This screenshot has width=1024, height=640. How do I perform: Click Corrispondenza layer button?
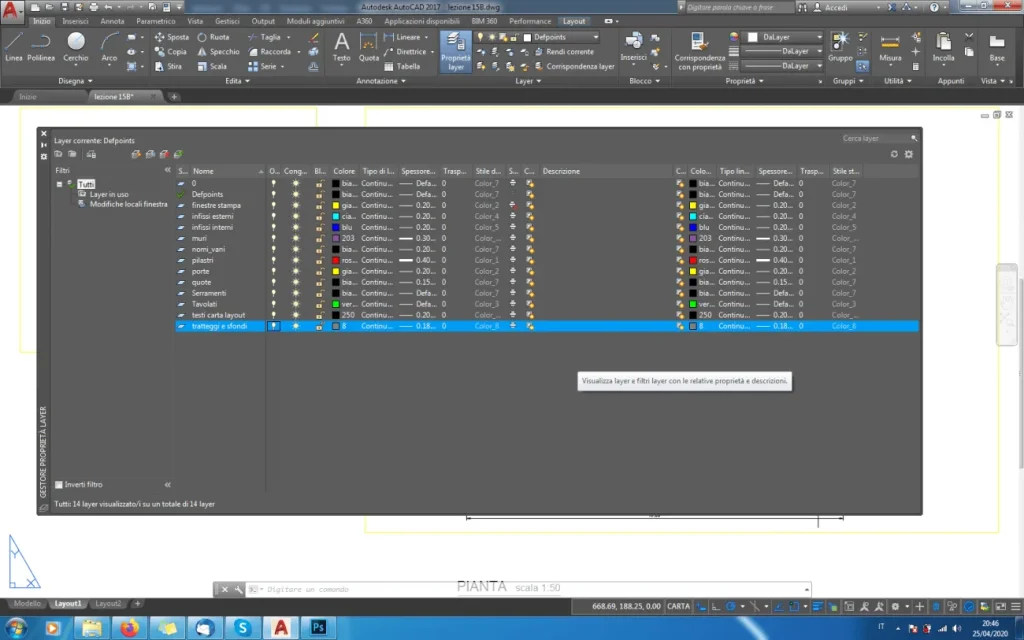(x=575, y=66)
